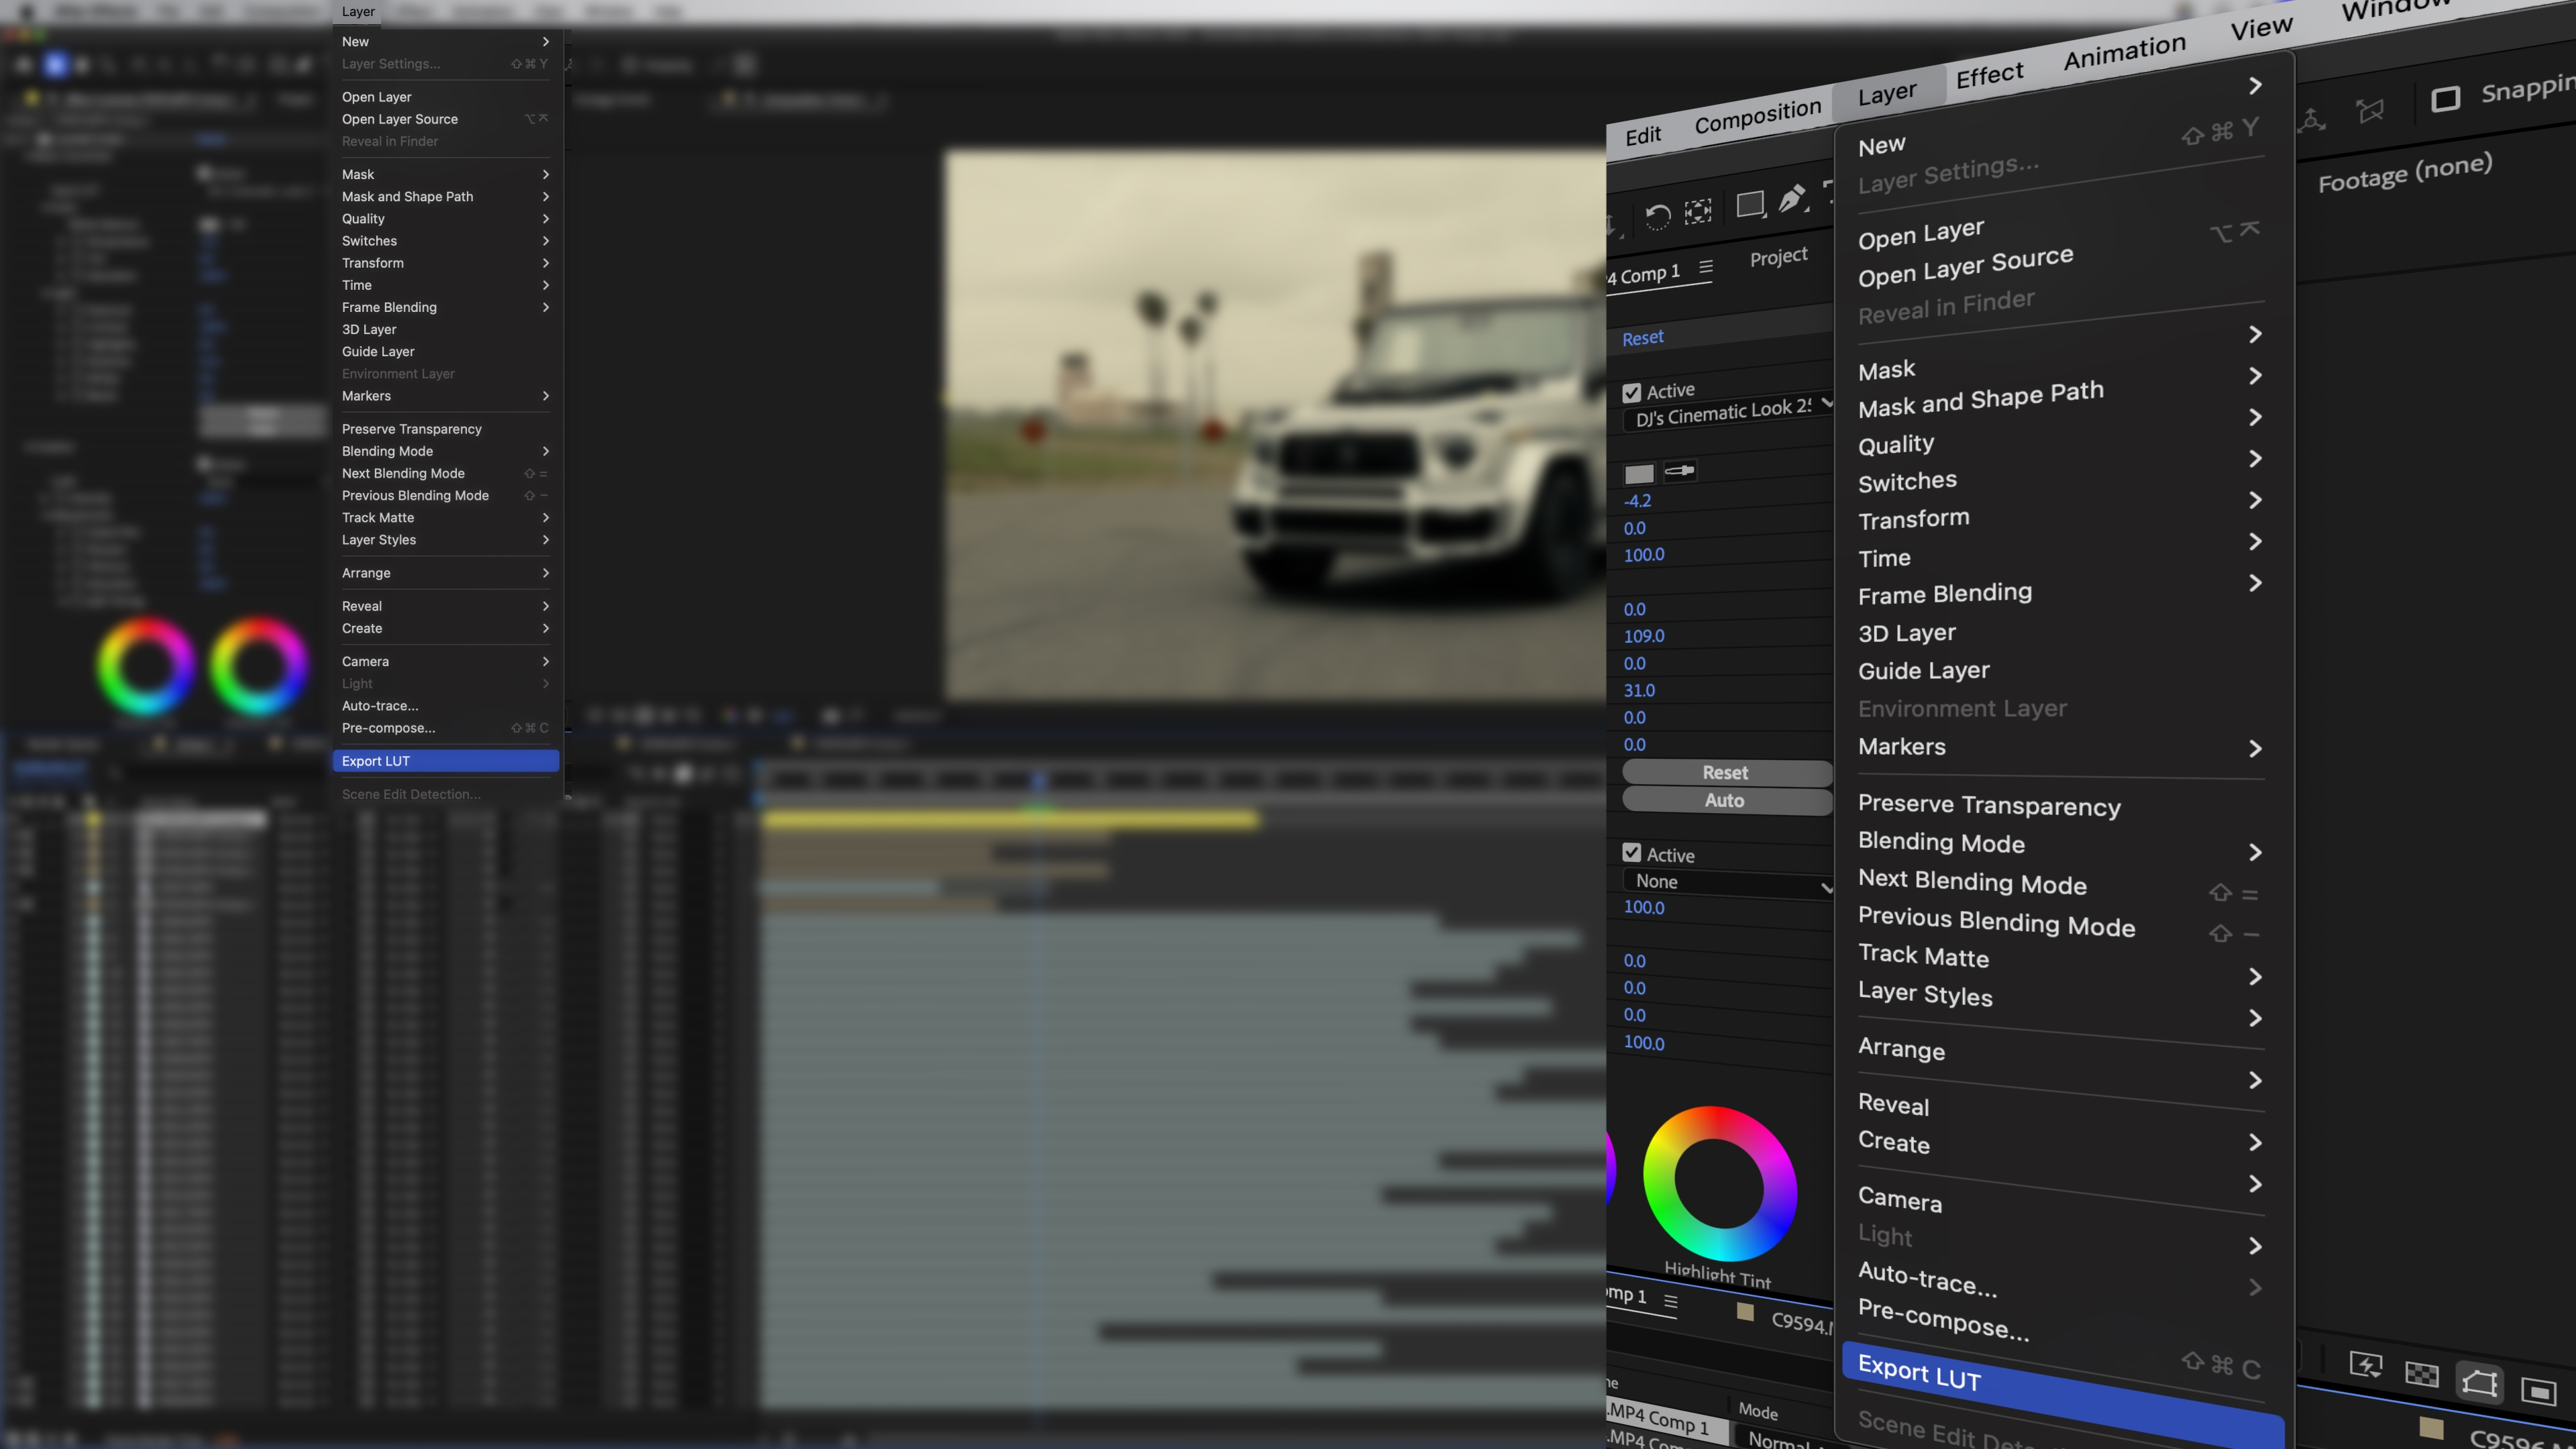Click the Highlight Tint color wheel

pyautogui.click(x=1719, y=1183)
